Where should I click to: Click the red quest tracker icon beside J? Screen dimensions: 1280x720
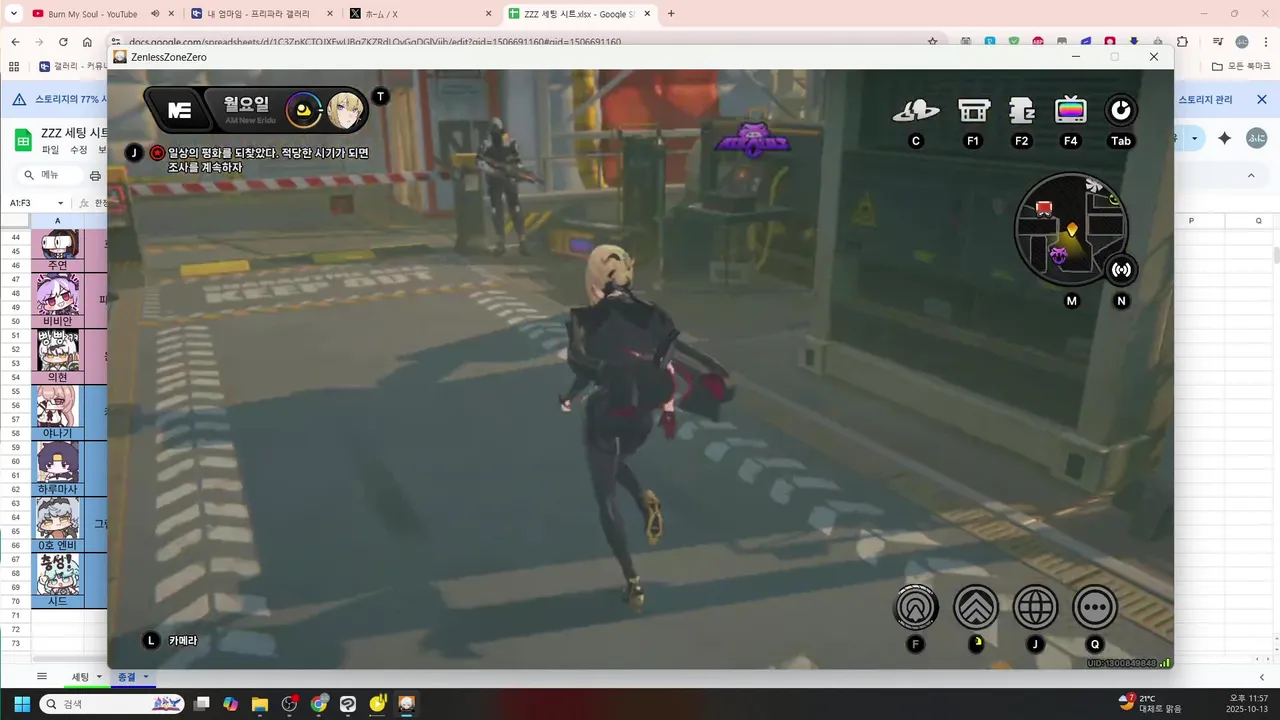pos(157,153)
